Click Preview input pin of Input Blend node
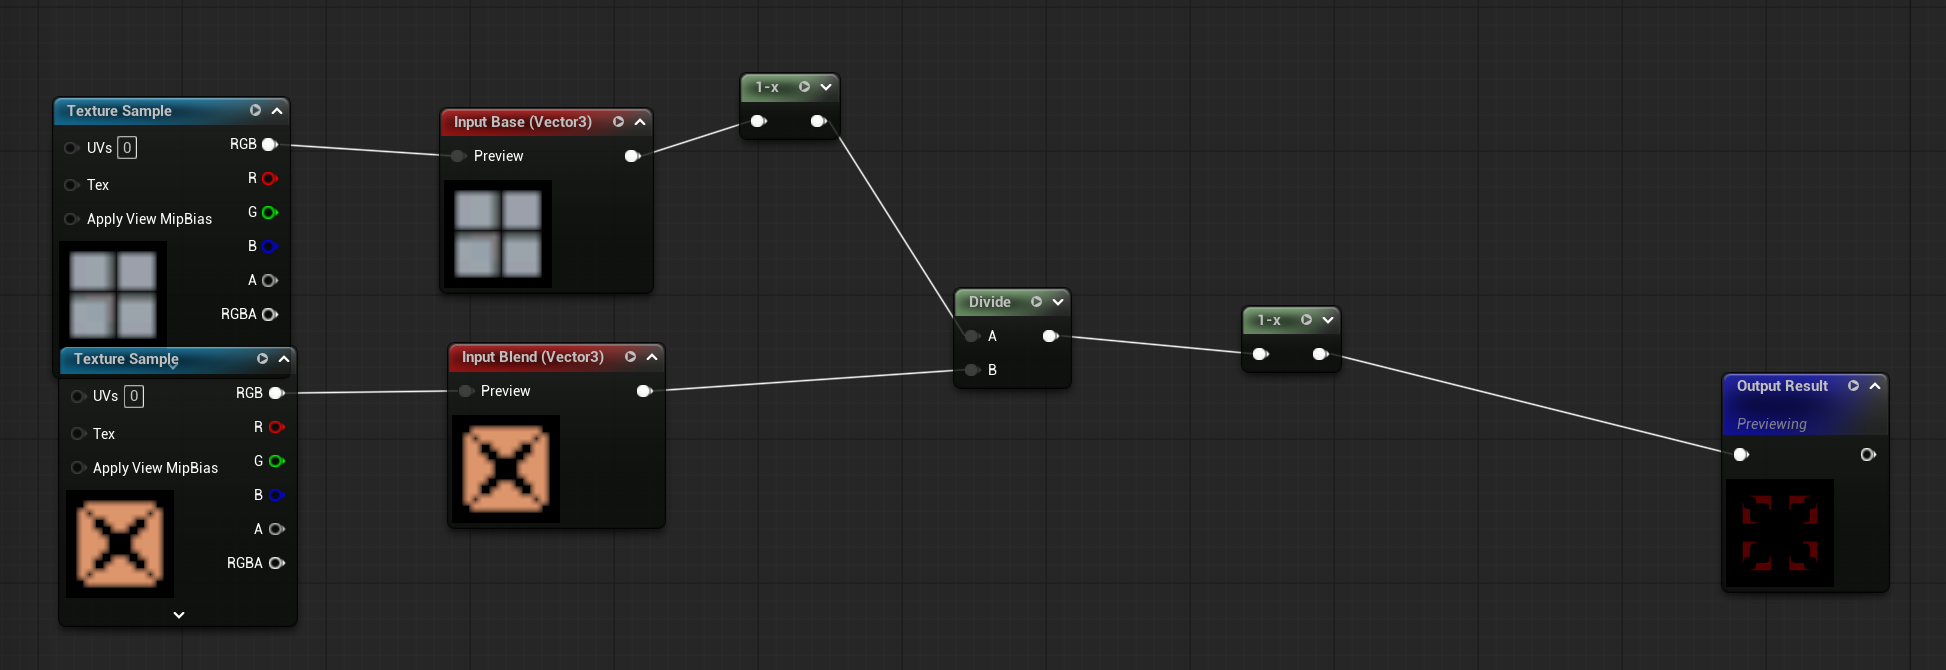The image size is (1946, 670). tap(465, 391)
